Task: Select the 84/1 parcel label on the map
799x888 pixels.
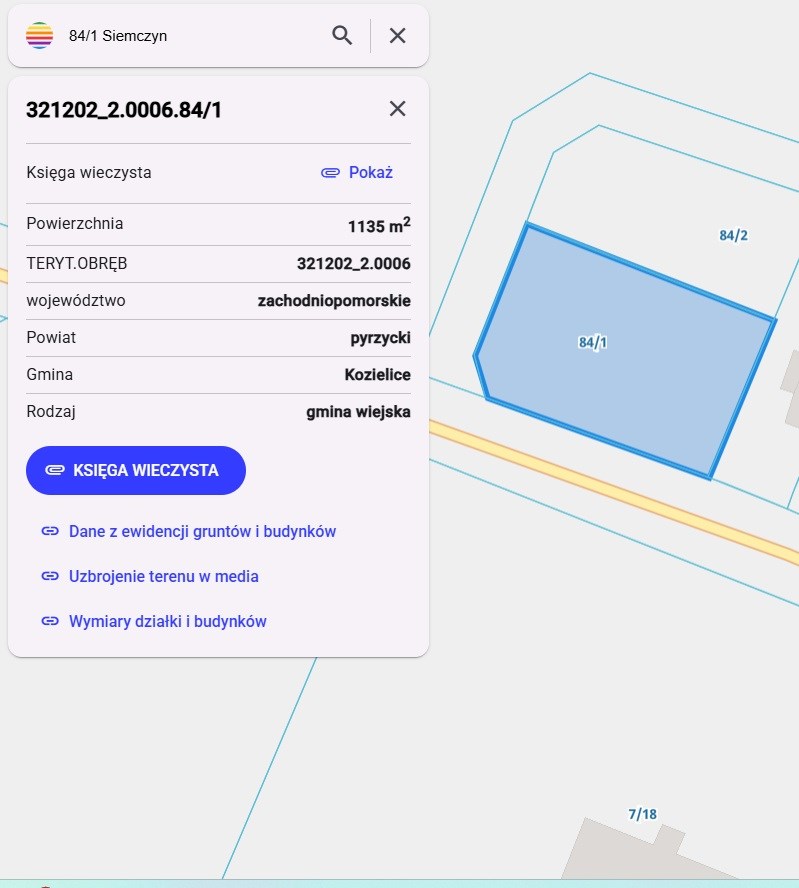Action: pos(593,342)
